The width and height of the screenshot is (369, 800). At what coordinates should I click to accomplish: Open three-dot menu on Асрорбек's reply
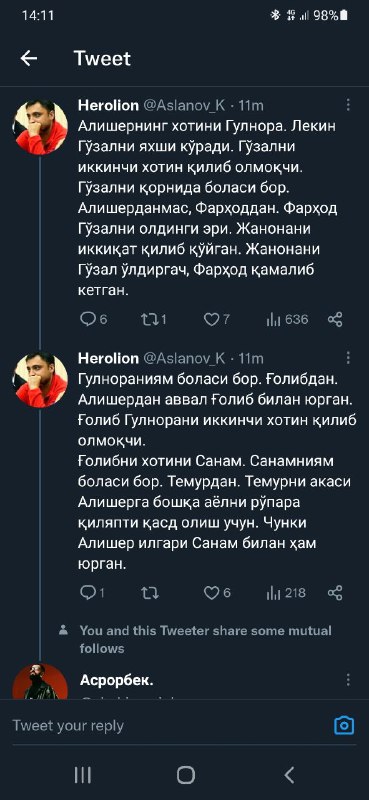[348, 680]
